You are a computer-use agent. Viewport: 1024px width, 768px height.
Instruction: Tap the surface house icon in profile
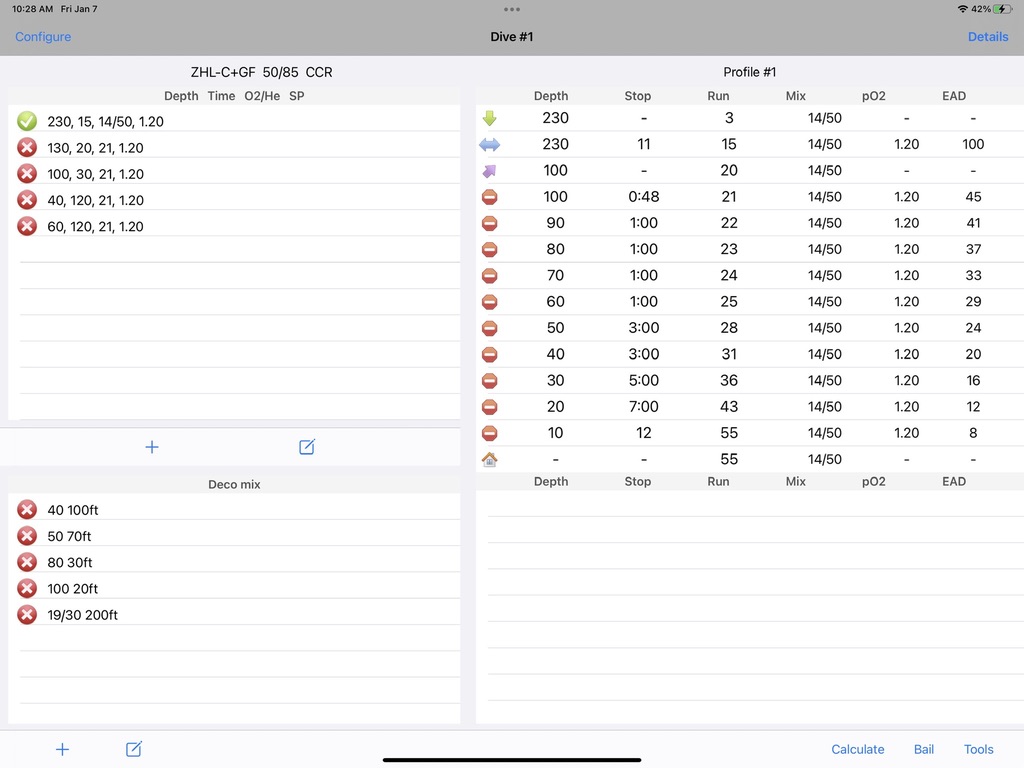coord(489,459)
